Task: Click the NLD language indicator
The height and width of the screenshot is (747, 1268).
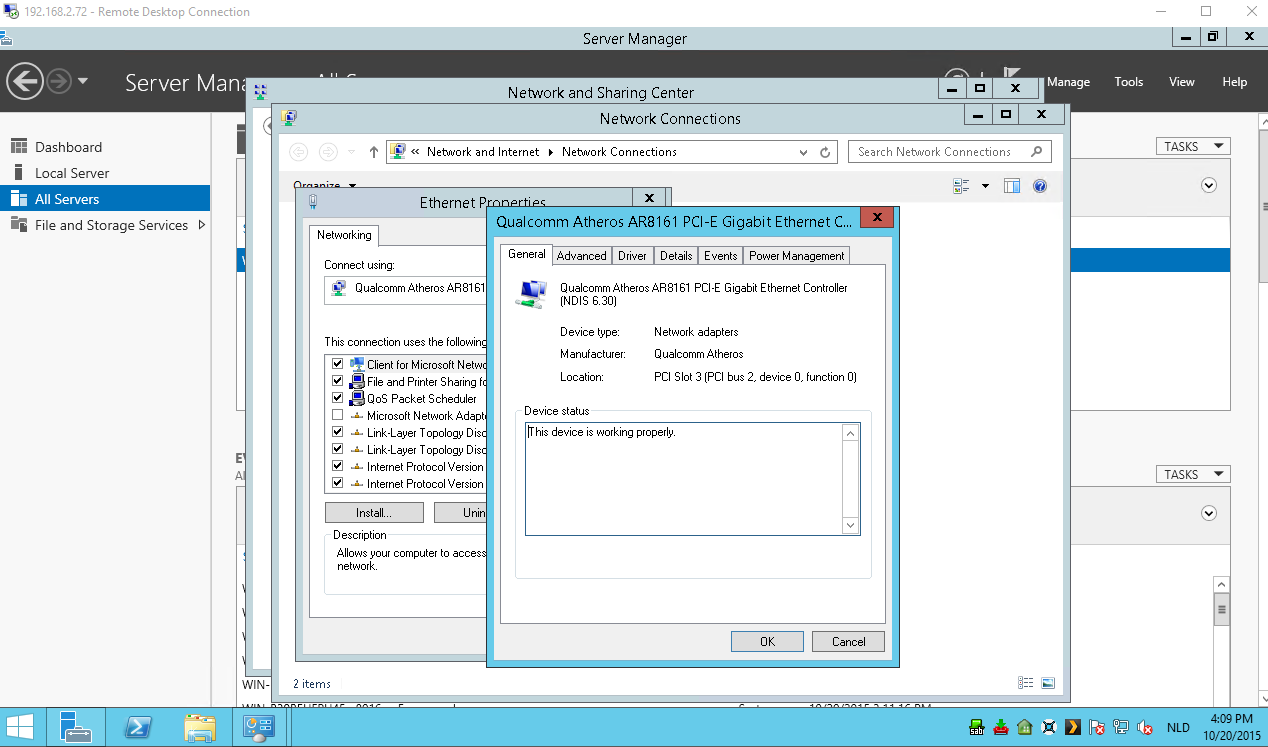Action: (x=1178, y=728)
